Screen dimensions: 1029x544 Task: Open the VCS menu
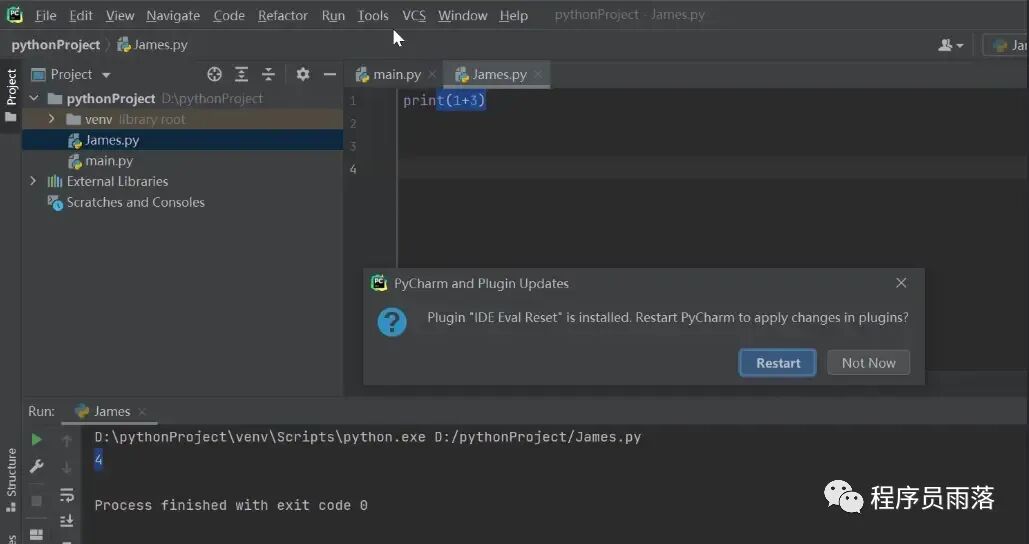414,15
